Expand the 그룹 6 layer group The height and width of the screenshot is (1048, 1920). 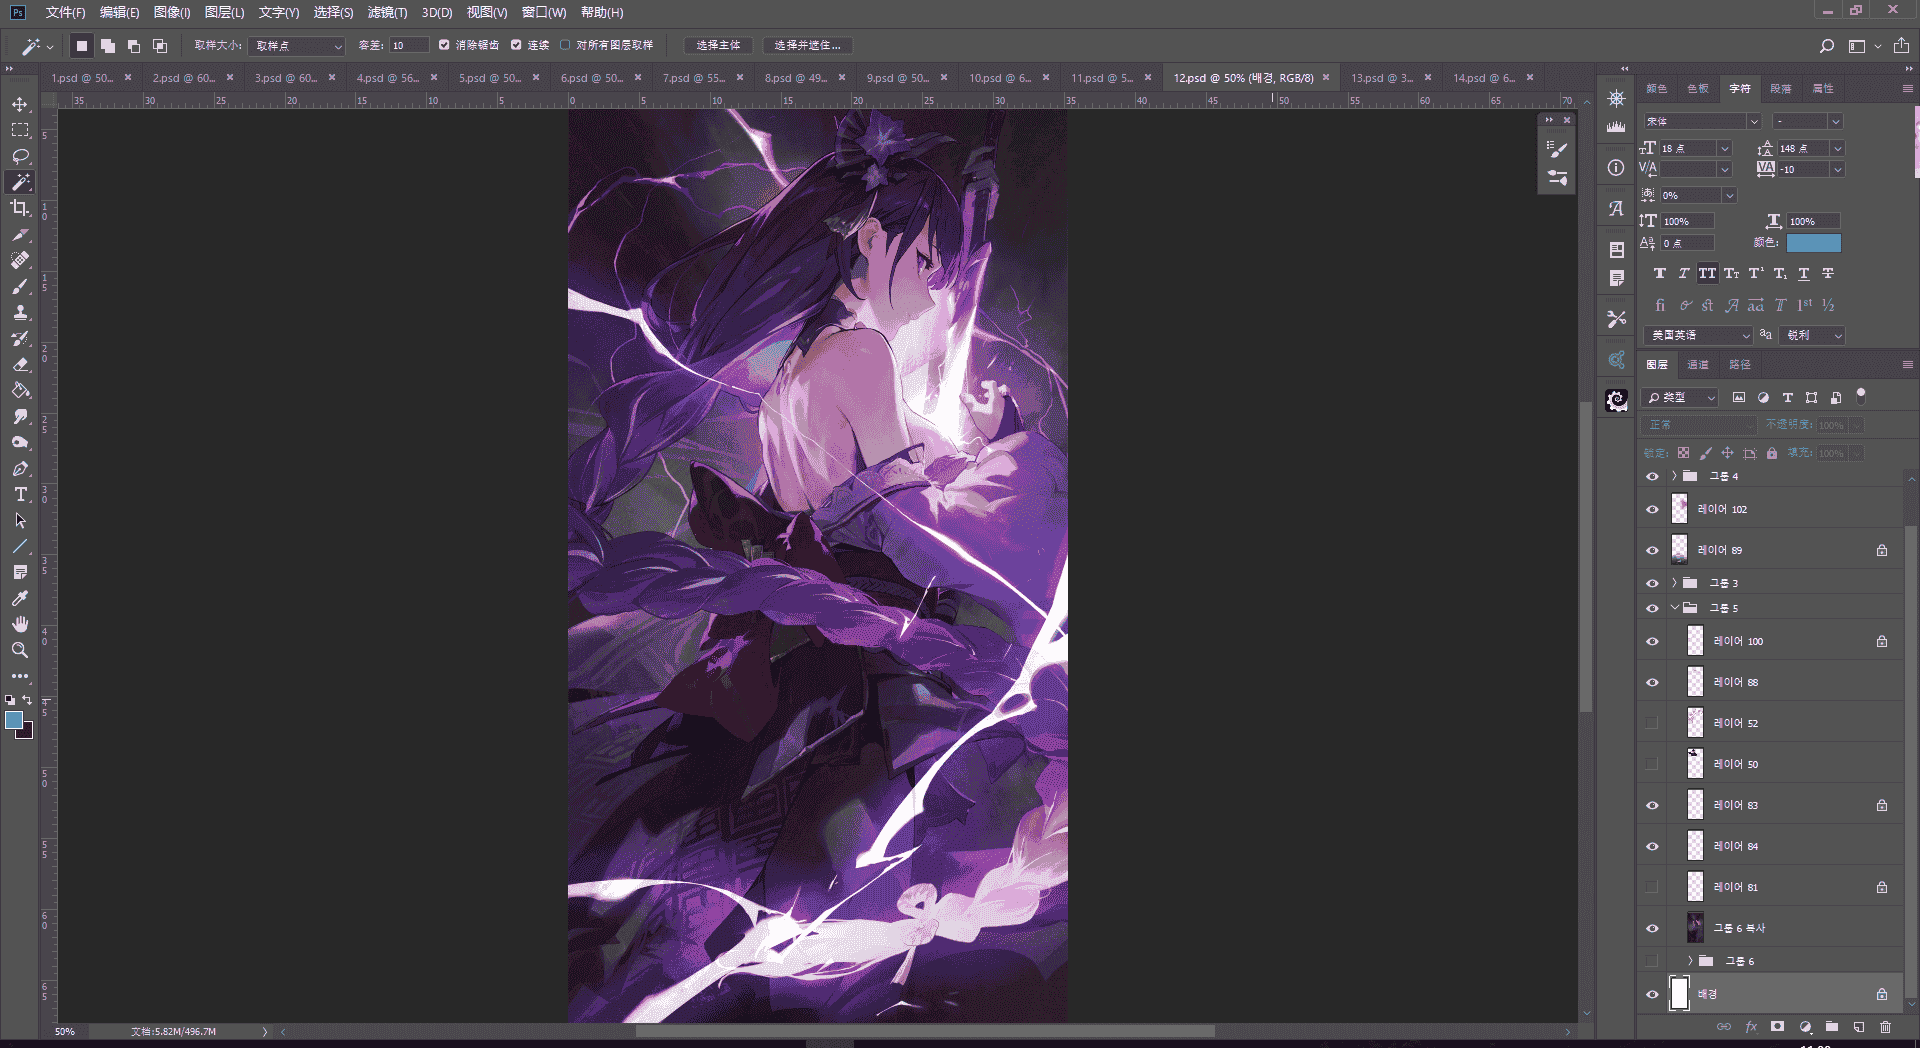pos(1690,961)
